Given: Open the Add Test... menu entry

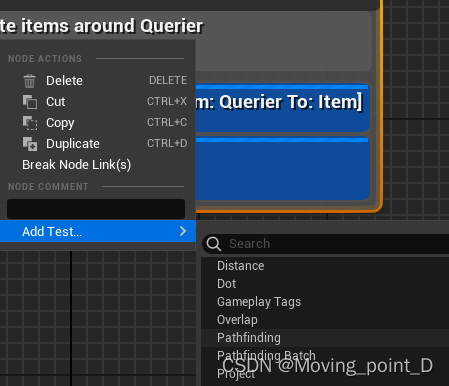Looking at the screenshot, I should tap(98, 231).
